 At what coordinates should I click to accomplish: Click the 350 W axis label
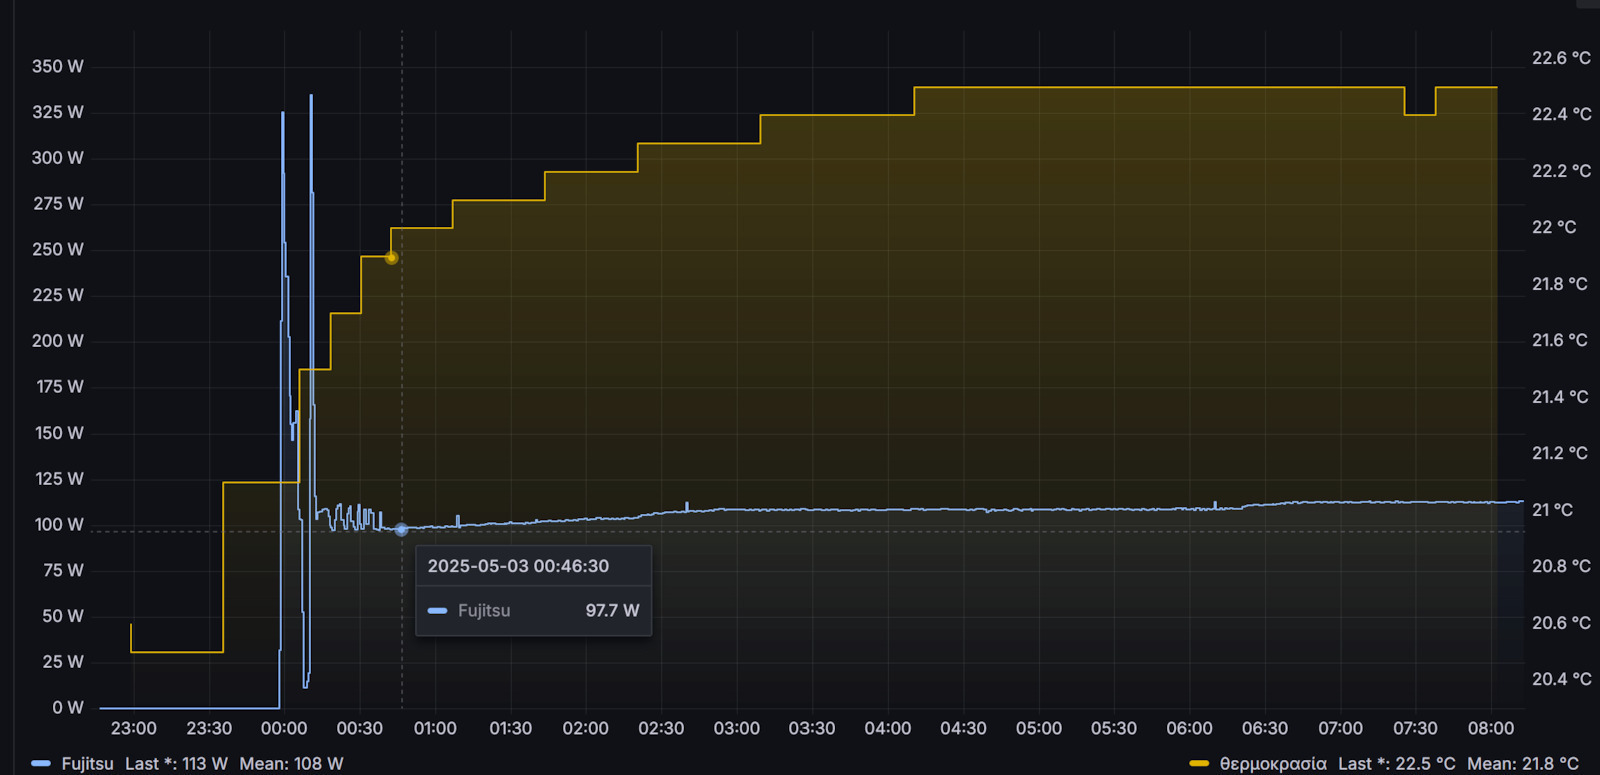tap(58, 66)
